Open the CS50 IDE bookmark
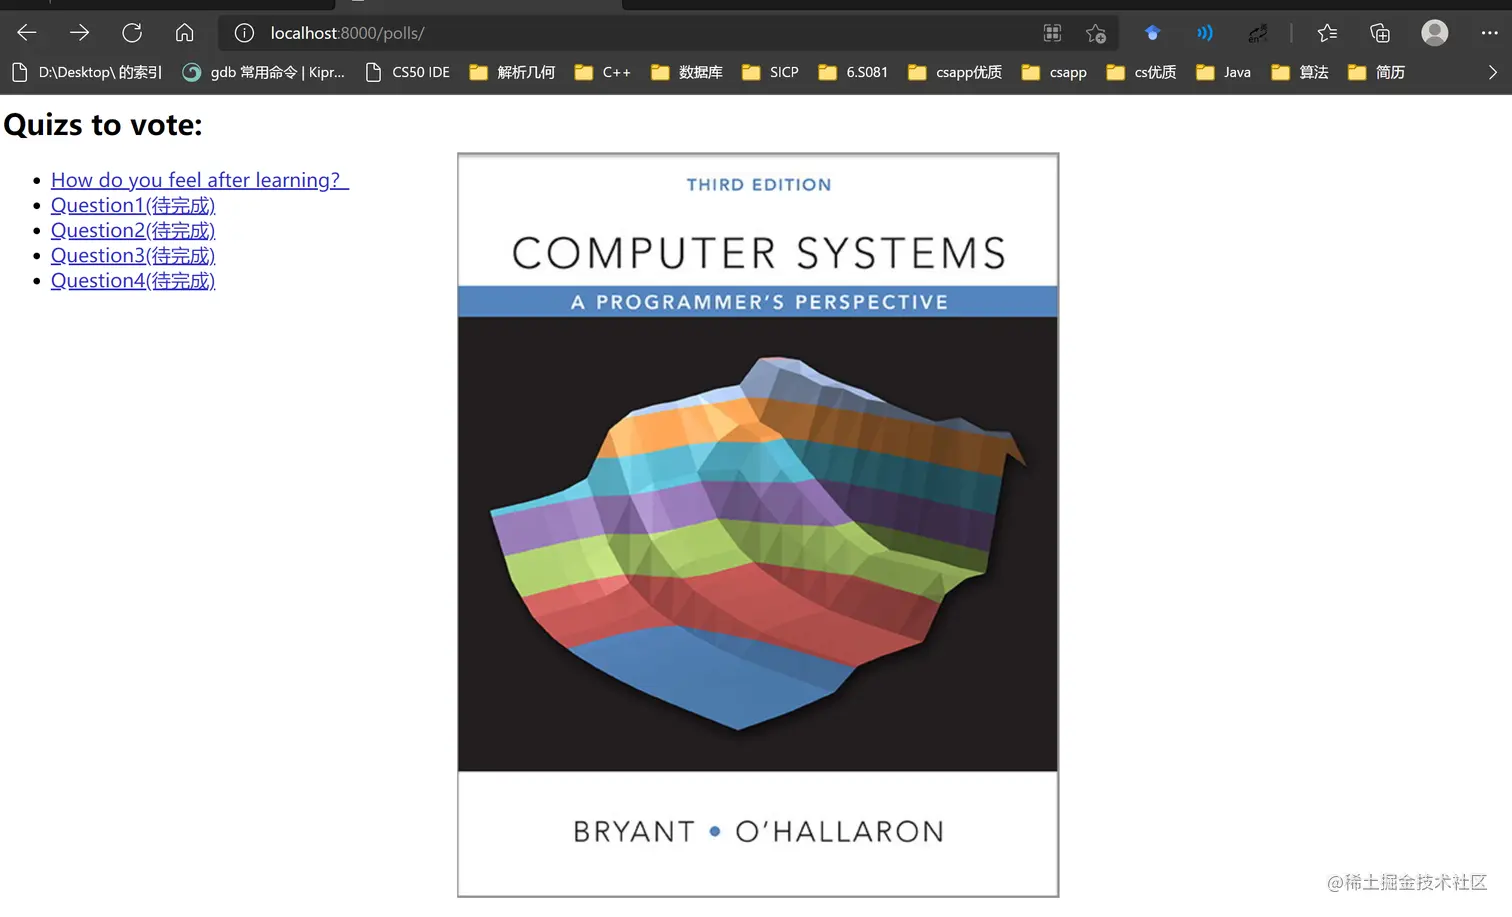The image size is (1512, 917). pyautogui.click(x=408, y=72)
